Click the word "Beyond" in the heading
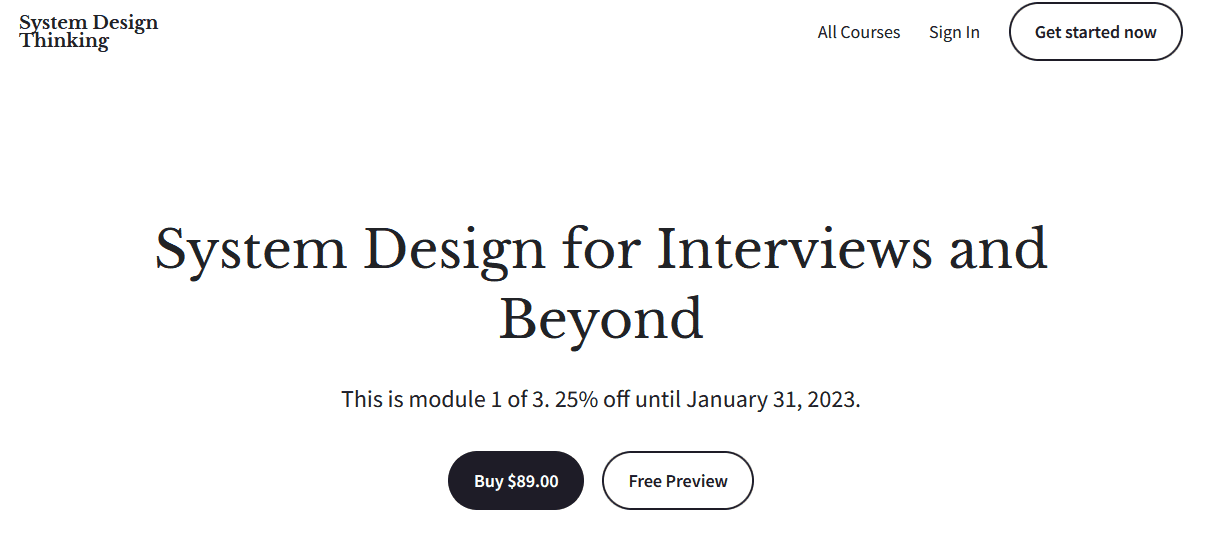This screenshot has width=1211, height=546. click(x=601, y=319)
